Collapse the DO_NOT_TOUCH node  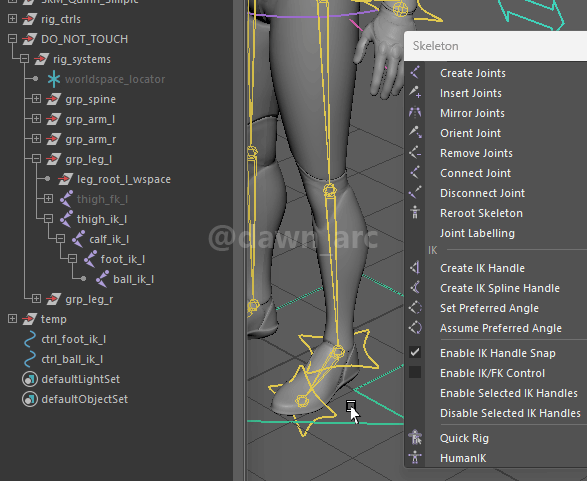tap(12, 38)
